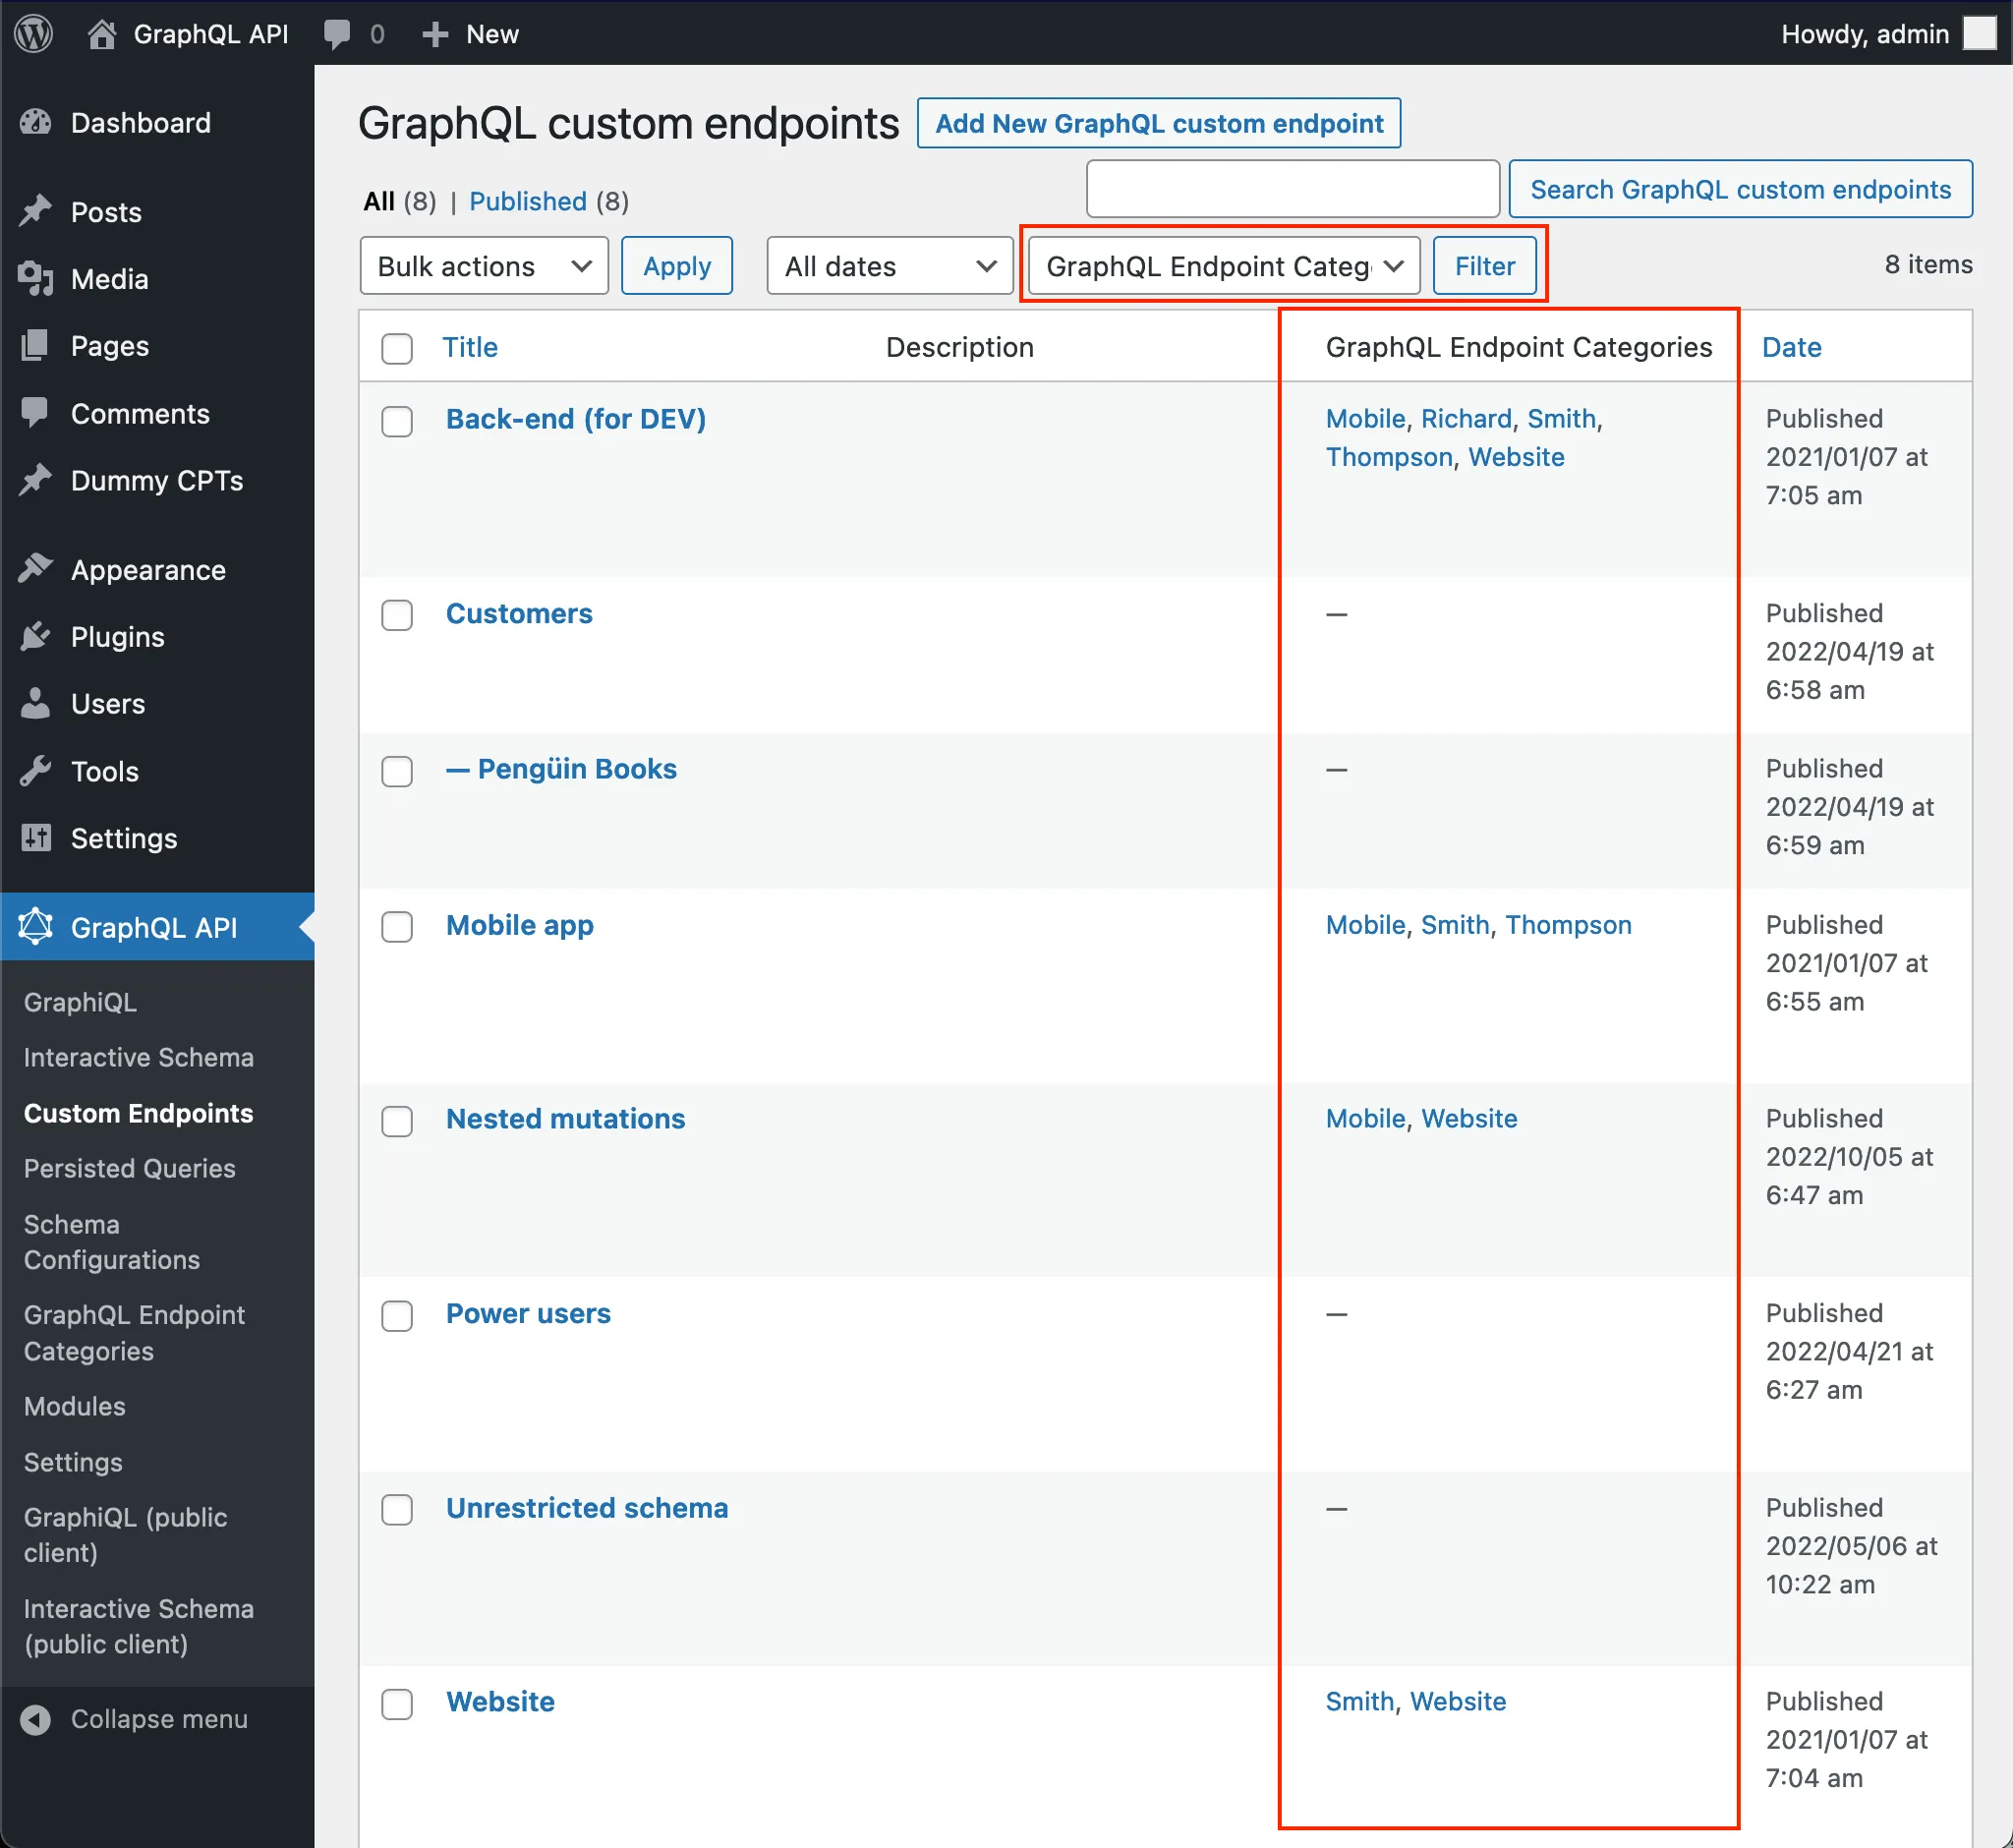
Task: Expand the GraphQL Endpoint Categories filter
Action: click(x=1222, y=264)
